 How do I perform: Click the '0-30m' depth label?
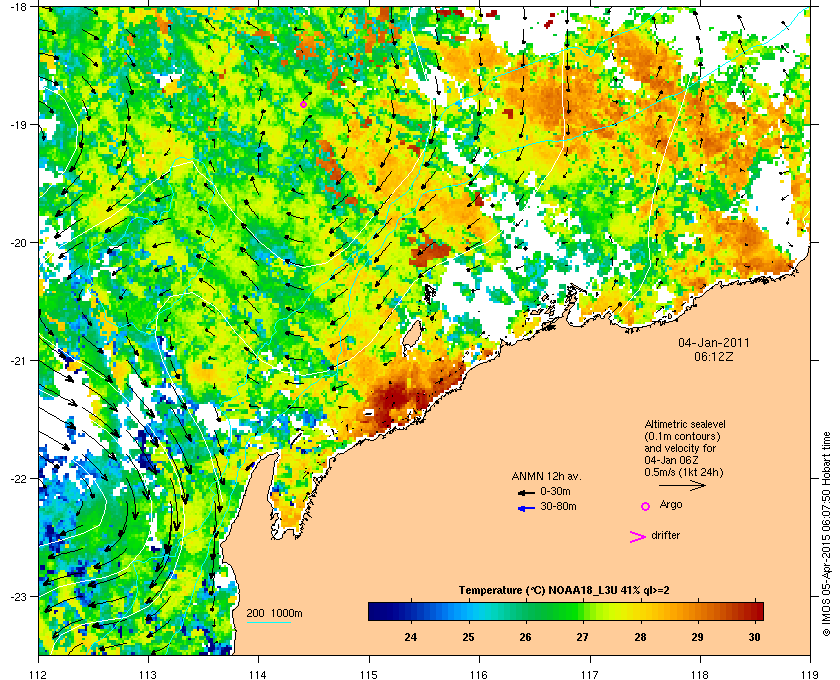(555, 491)
